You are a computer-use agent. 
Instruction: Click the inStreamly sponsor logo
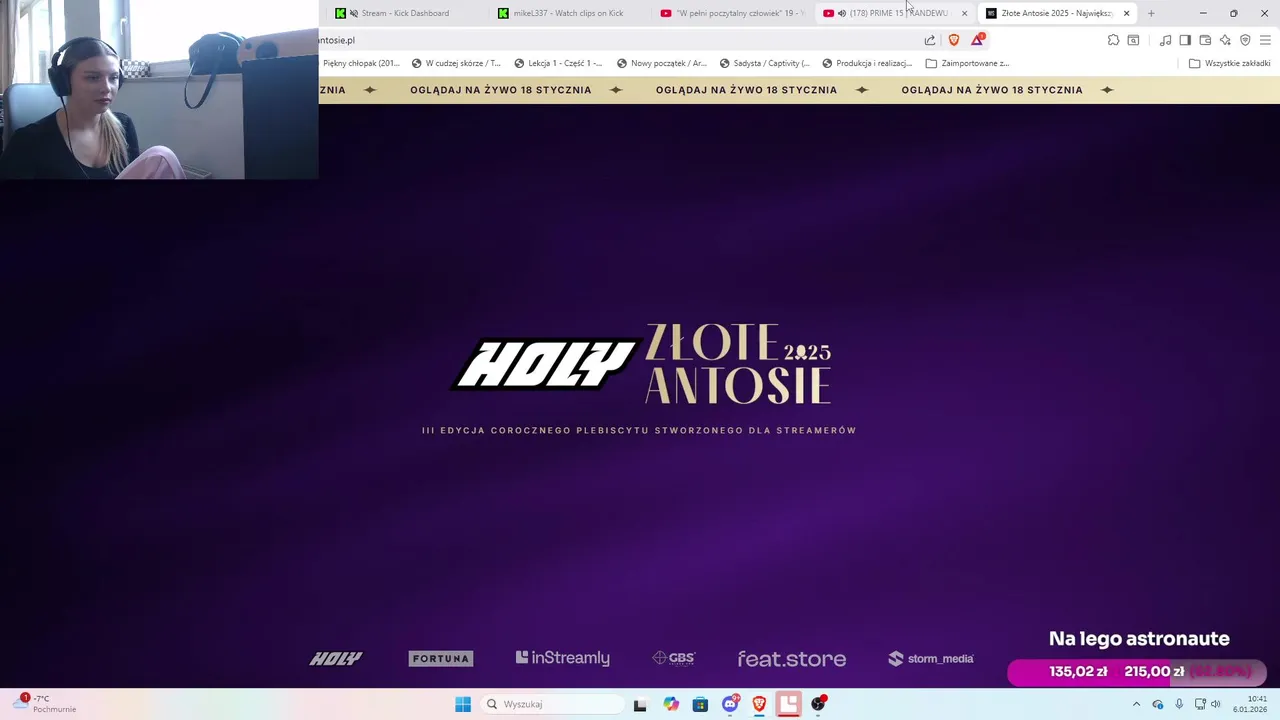563,658
